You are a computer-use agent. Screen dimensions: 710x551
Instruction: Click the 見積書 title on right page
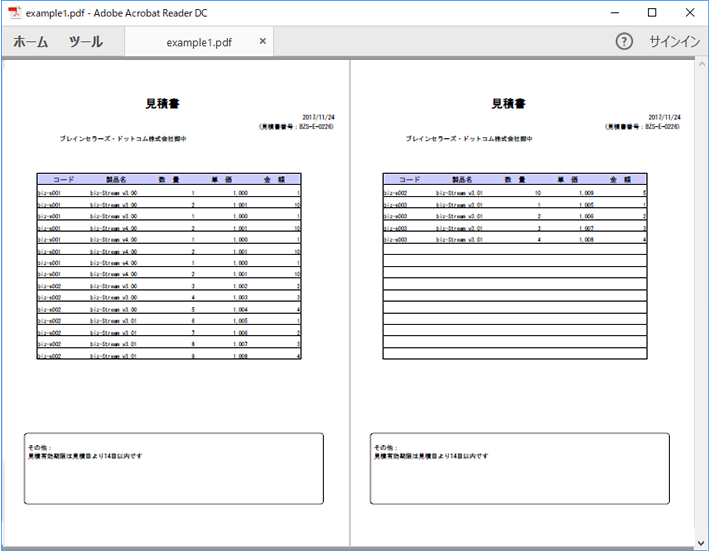click(x=508, y=104)
